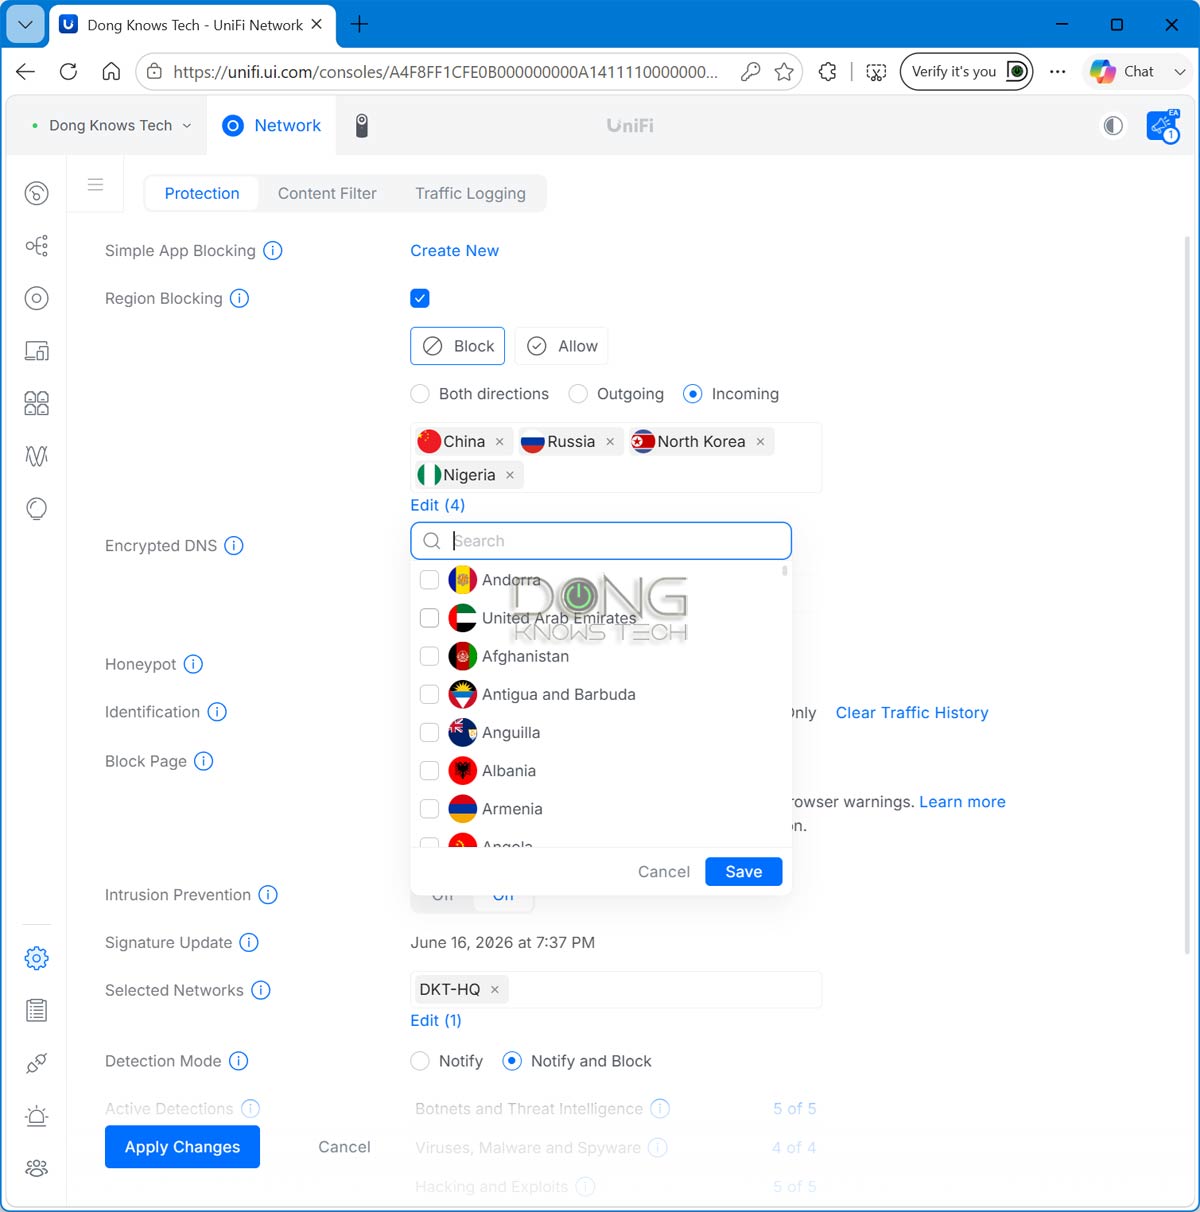Image resolution: width=1200 pixels, height=1212 pixels.
Task: Check the Andorra checkbox
Action: click(x=429, y=580)
